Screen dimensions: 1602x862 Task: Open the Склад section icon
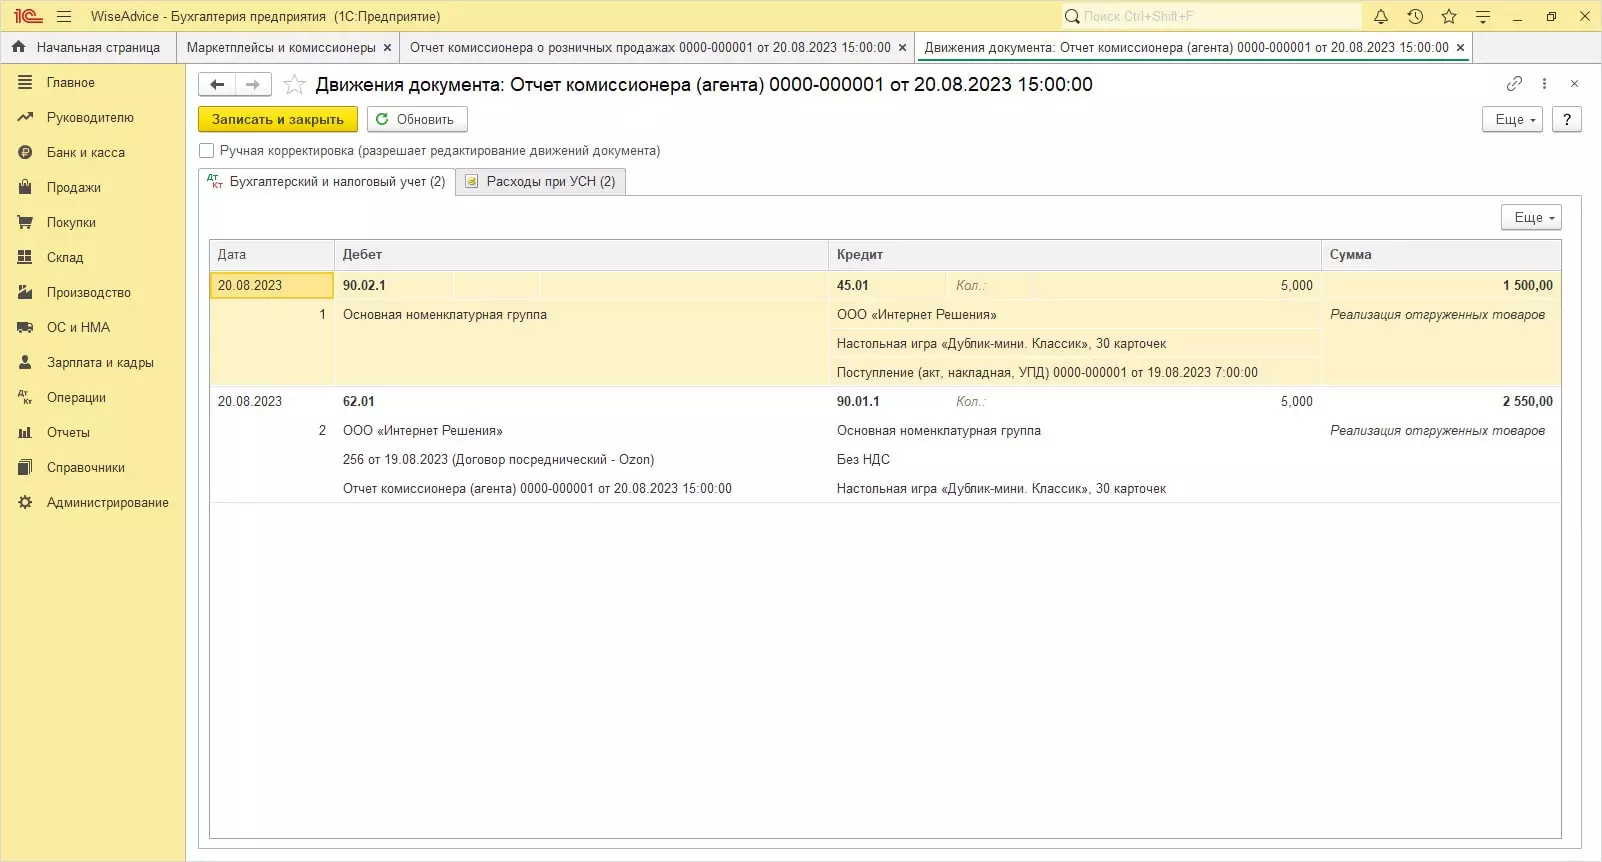coord(25,258)
